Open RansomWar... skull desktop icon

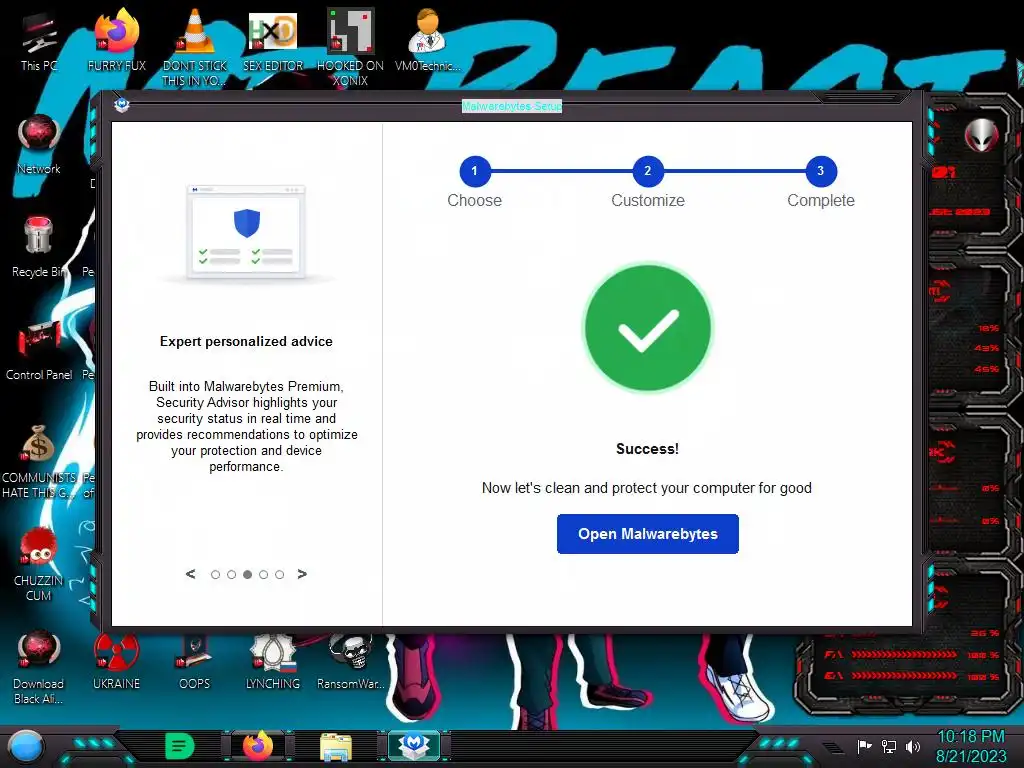[351, 661]
